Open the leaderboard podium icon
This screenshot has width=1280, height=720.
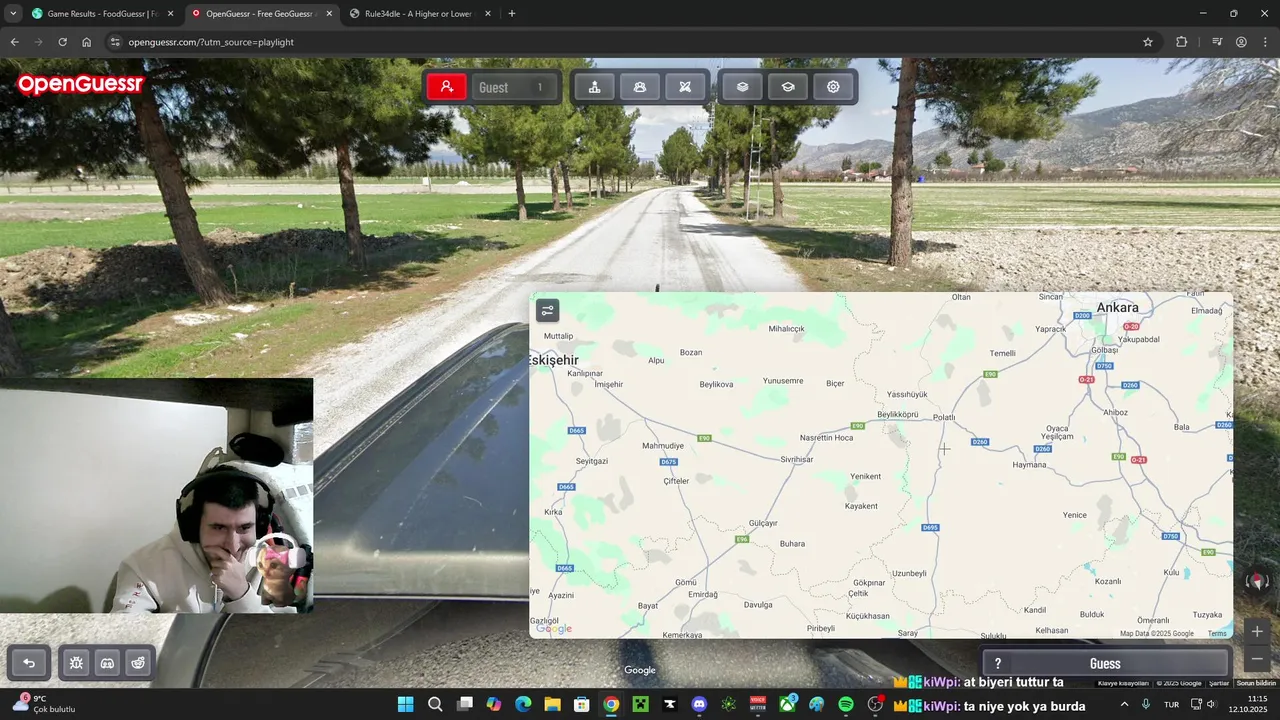[594, 87]
